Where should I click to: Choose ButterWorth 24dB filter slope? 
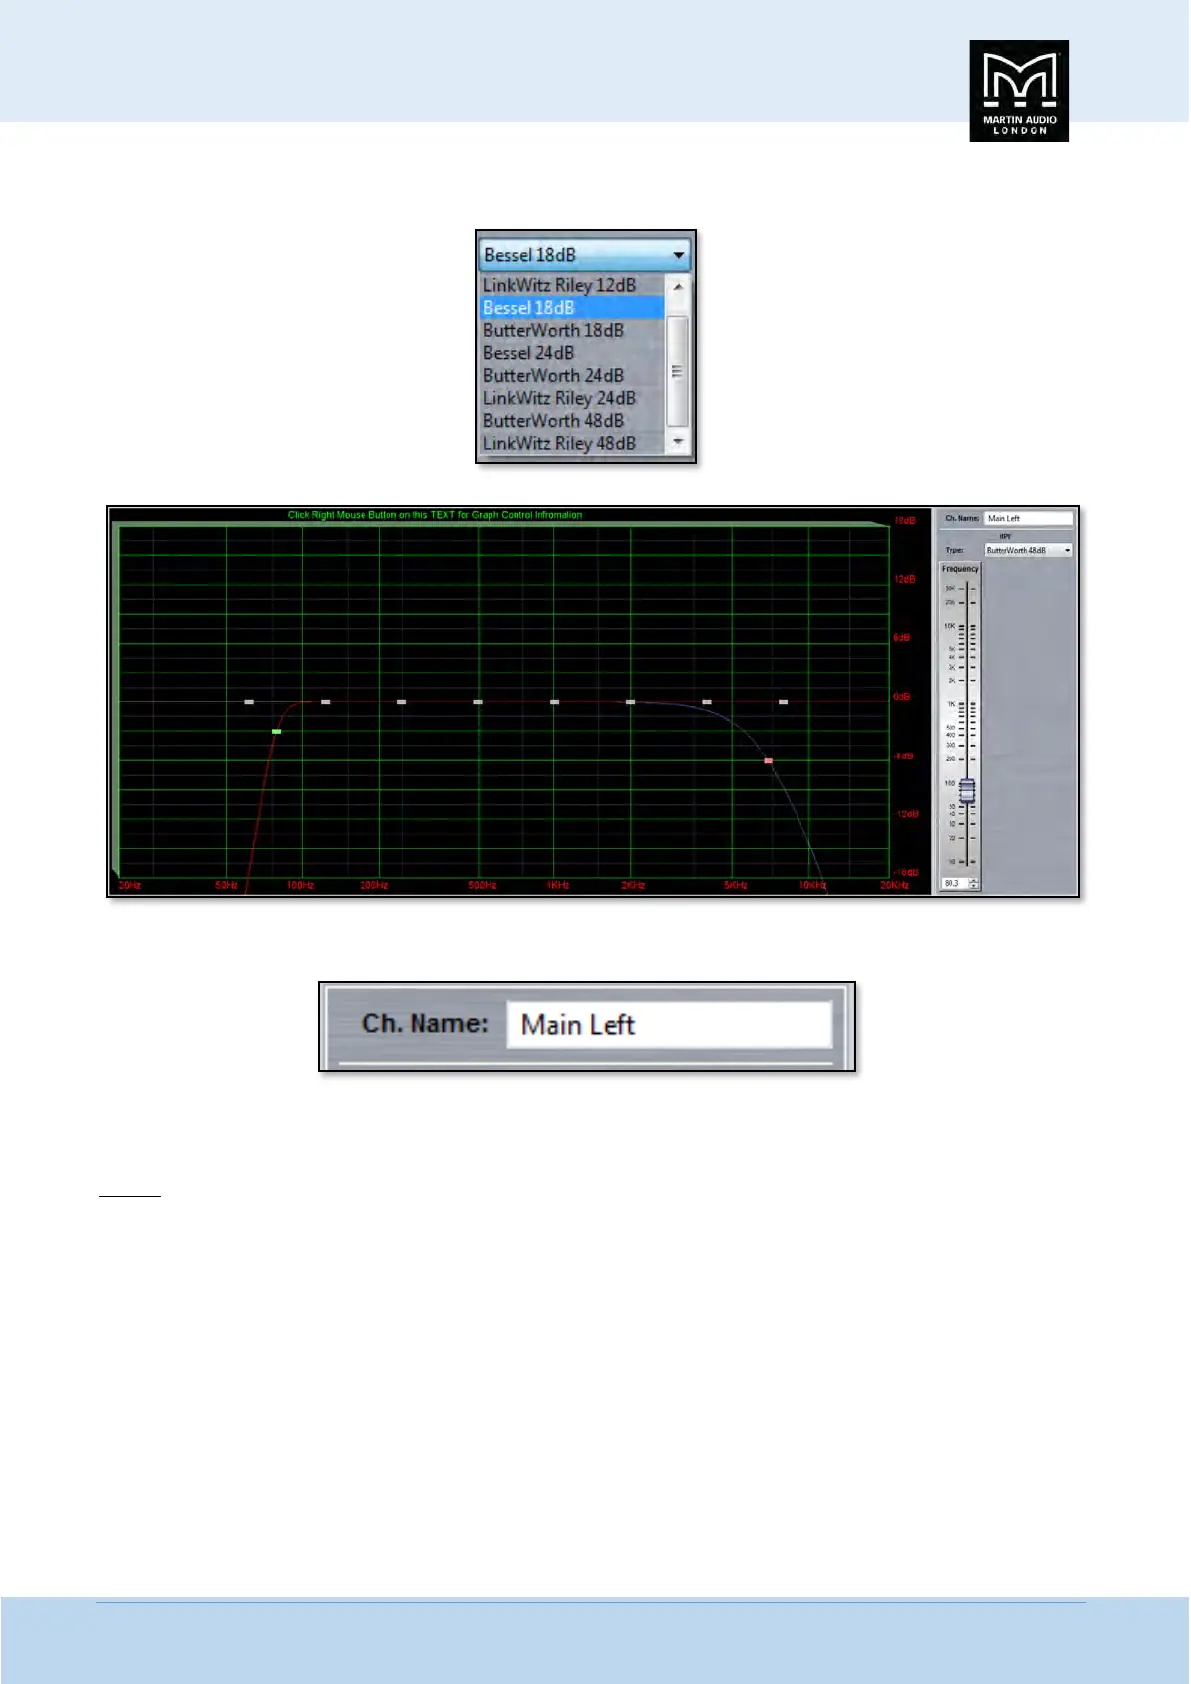(571, 375)
